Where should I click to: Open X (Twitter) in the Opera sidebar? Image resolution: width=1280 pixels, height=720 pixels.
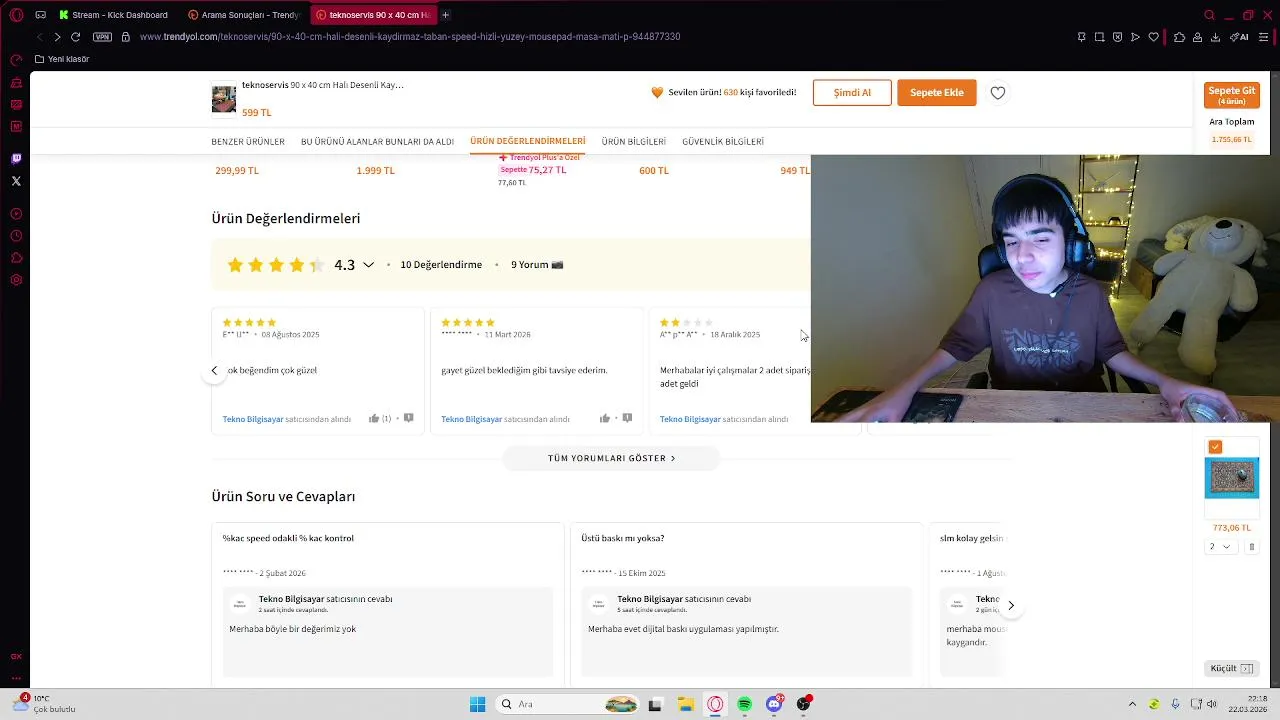16,181
